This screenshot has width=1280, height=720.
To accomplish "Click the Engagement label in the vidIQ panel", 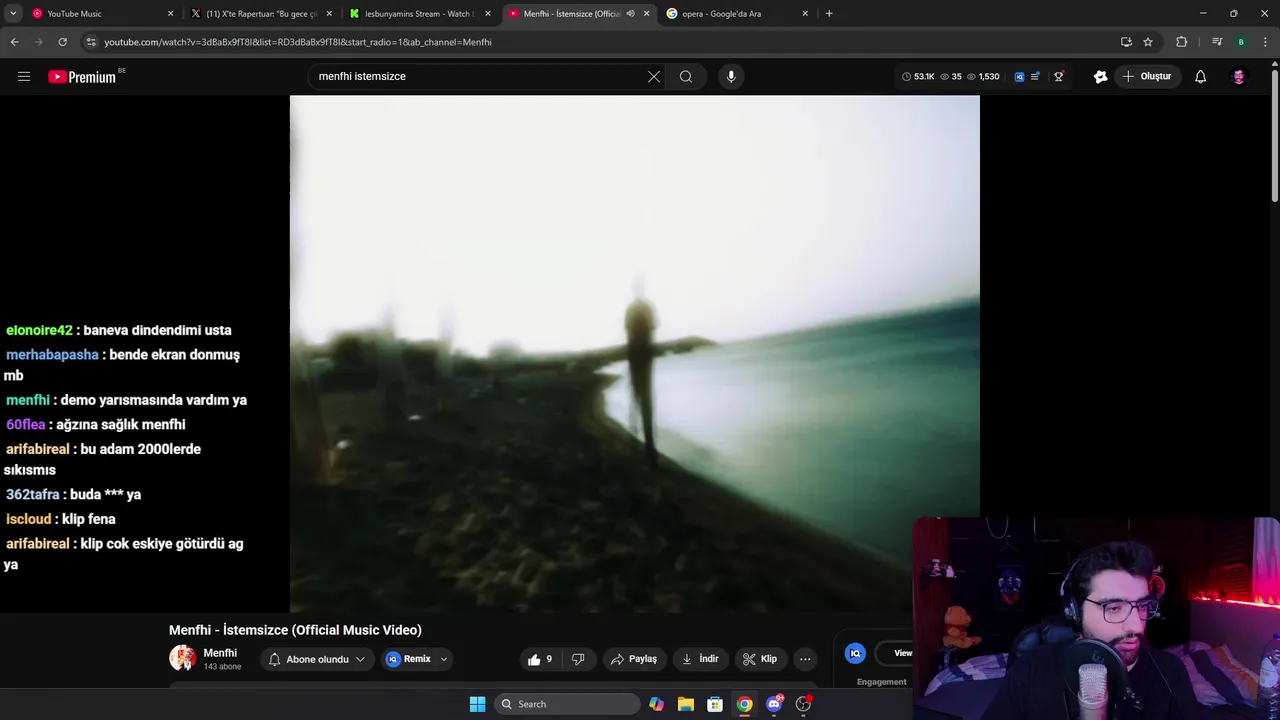I will pos(882,682).
